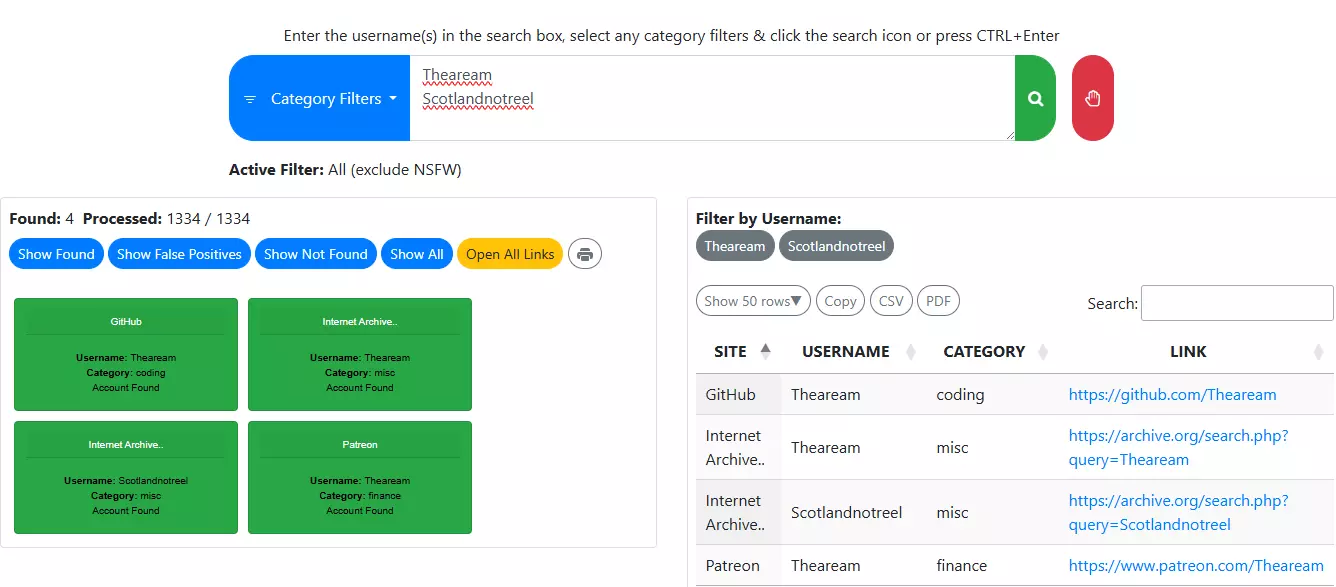Sort table by USERNAME column arrows
The image size is (1336, 587).
[x=911, y=352]
